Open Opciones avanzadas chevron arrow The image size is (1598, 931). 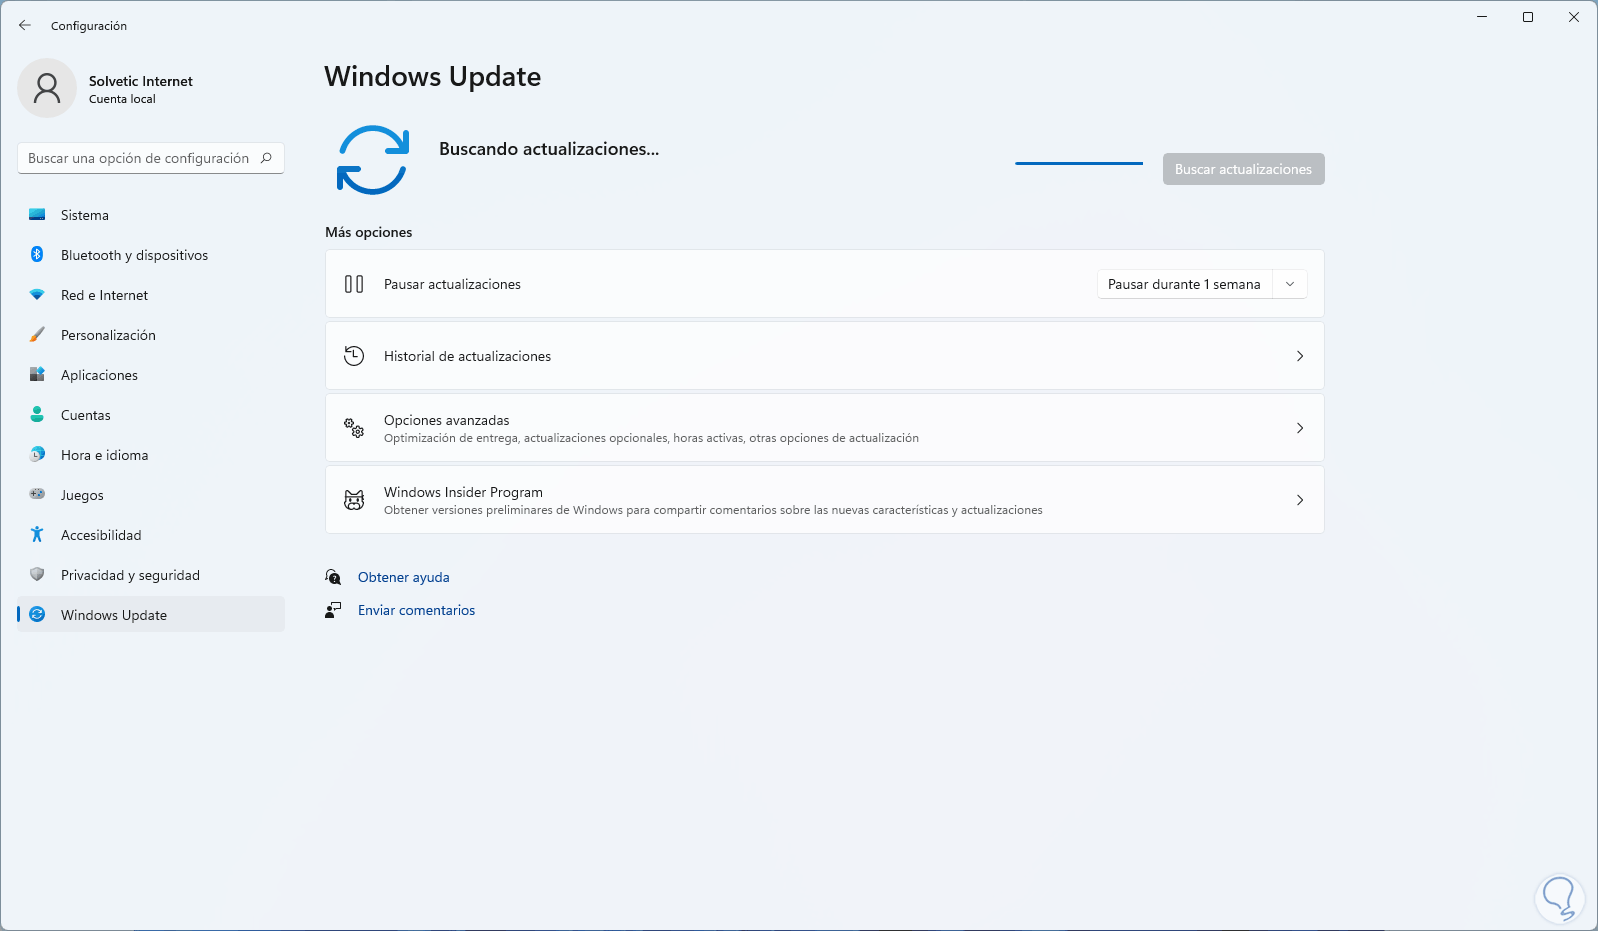(x=1300, y=428)
